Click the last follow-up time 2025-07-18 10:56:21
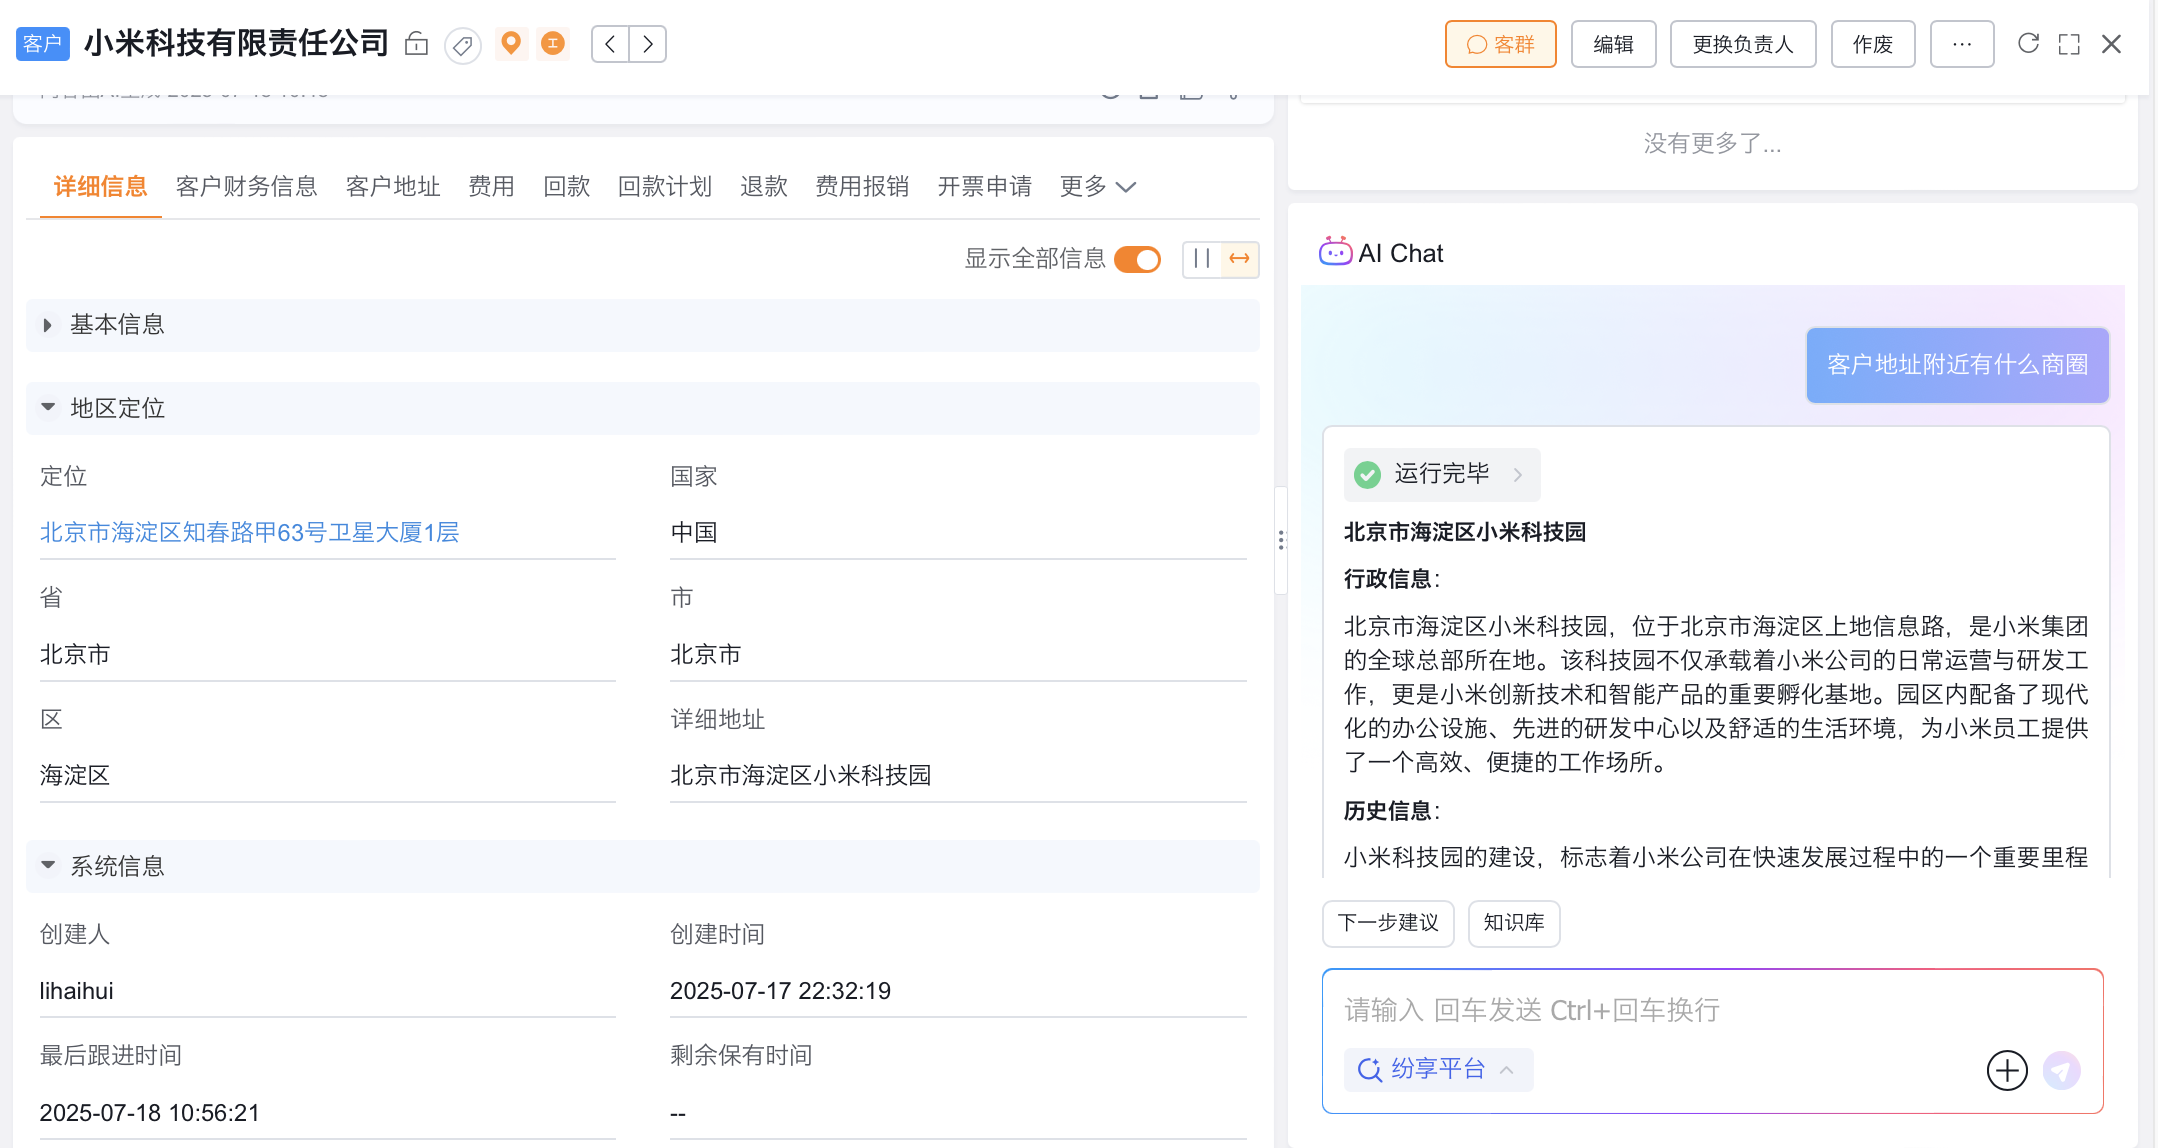This screenshot has width=2158, height=1148. 150,1114
